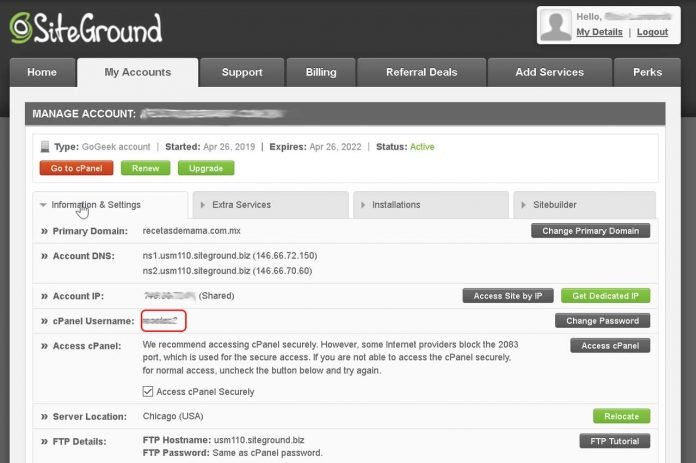The height and width of the screenshot is (463, 696).
Task: Click the Upgrade button
Action: 206,168
